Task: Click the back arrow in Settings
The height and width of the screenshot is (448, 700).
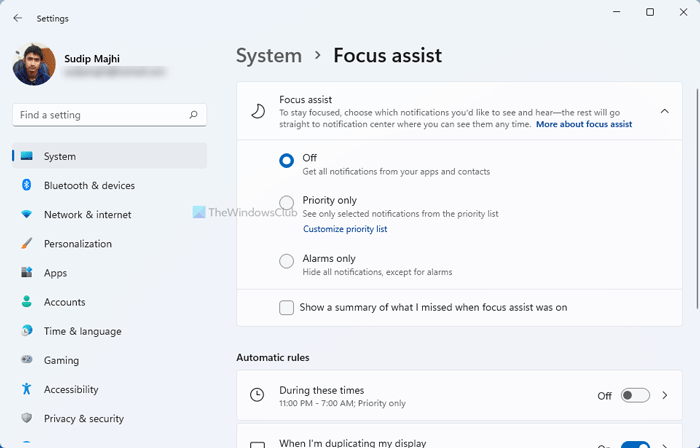Action: tap(17, 18)
